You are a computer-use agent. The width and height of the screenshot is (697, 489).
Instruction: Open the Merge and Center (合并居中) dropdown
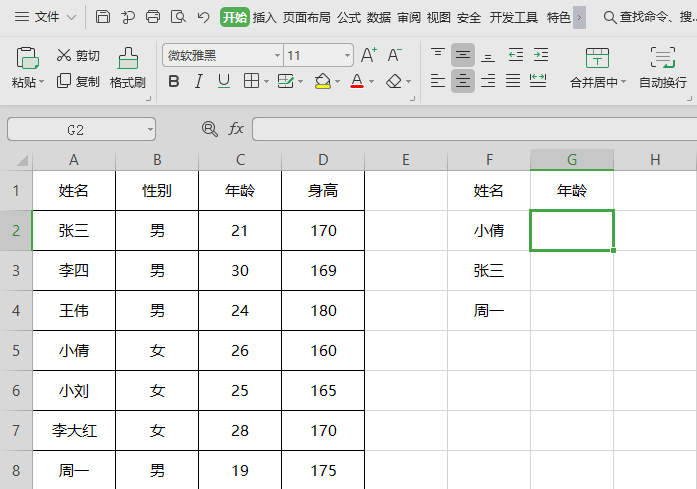click(x=597, y=82)
